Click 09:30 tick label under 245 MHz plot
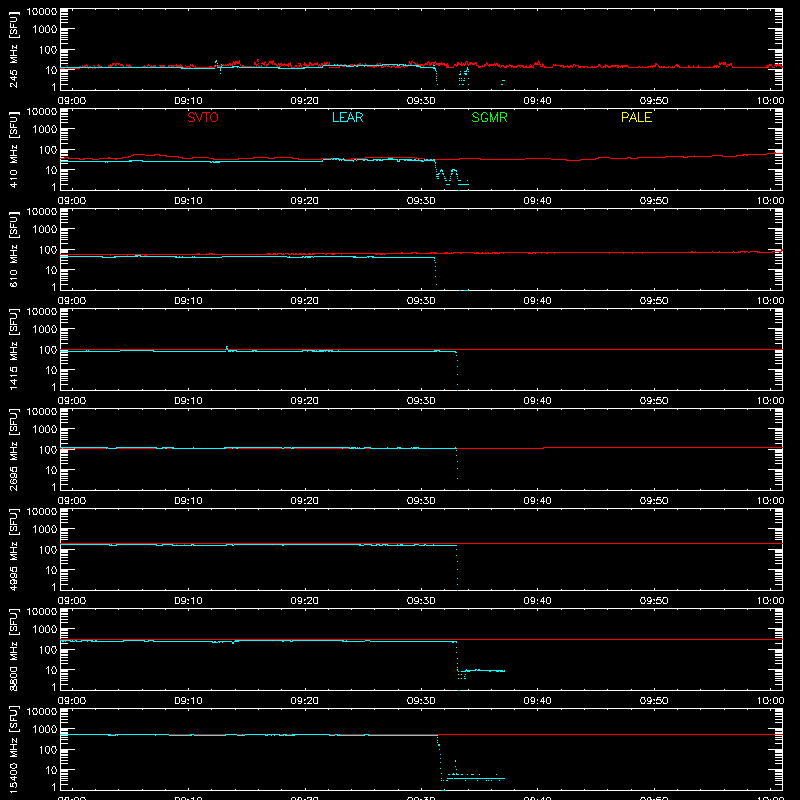This screenshot has height=800, width=800. tap(421, 101)
